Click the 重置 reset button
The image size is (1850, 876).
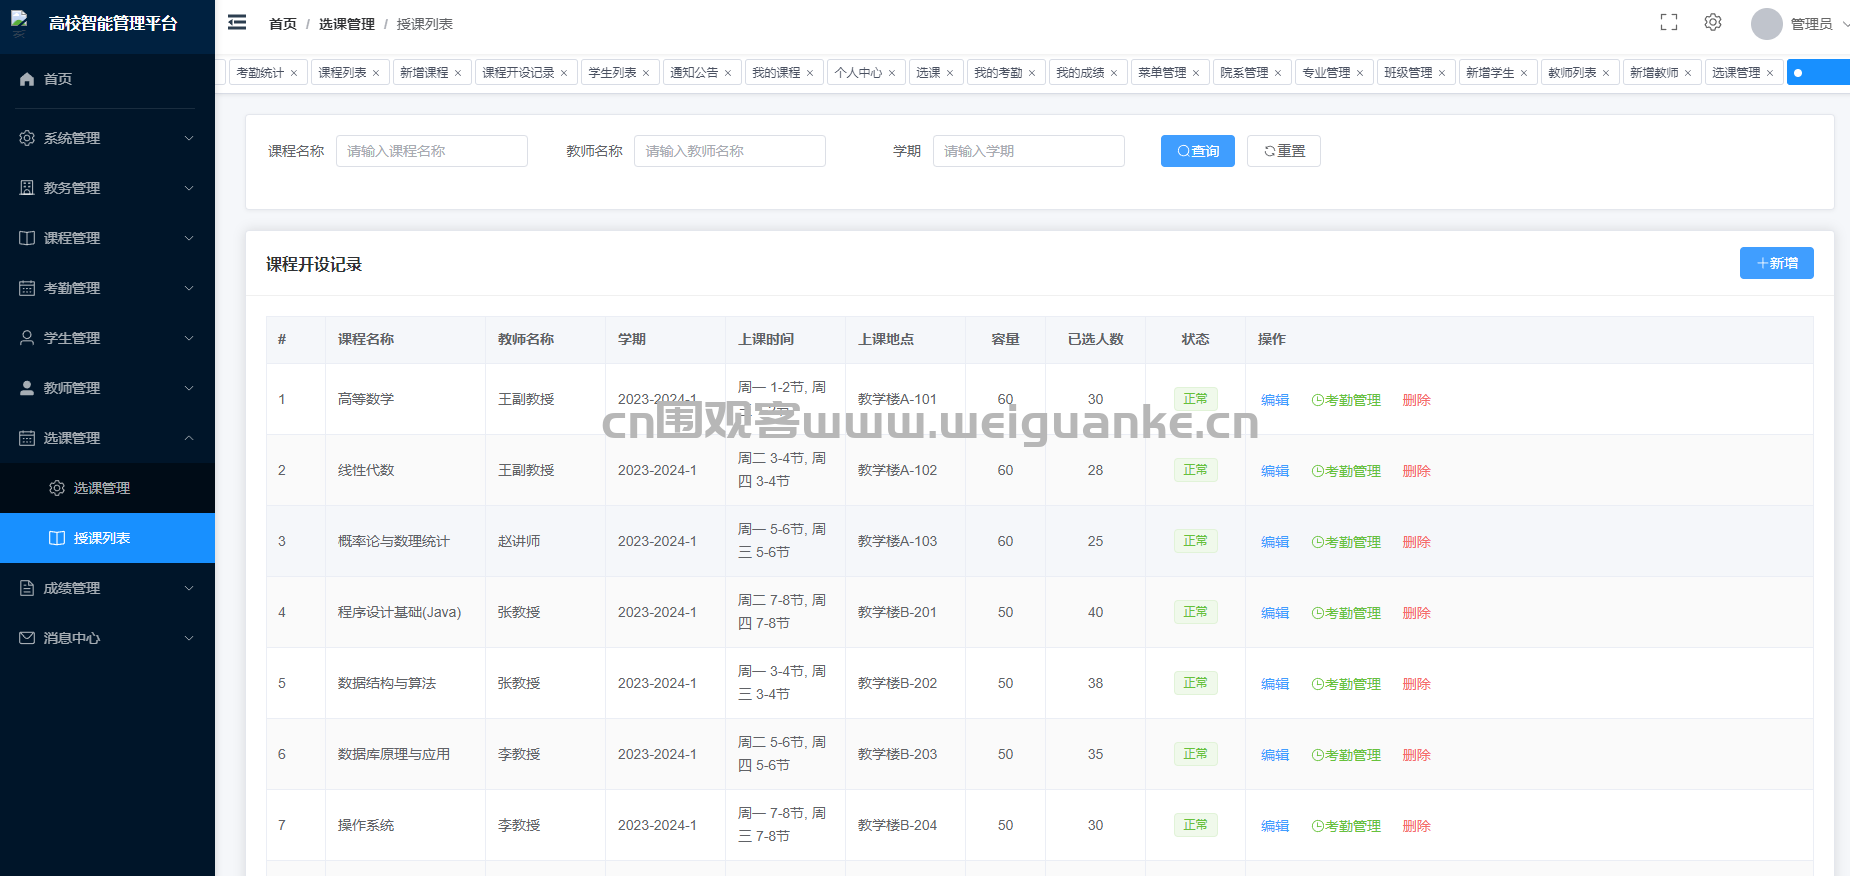[1283, 151]
